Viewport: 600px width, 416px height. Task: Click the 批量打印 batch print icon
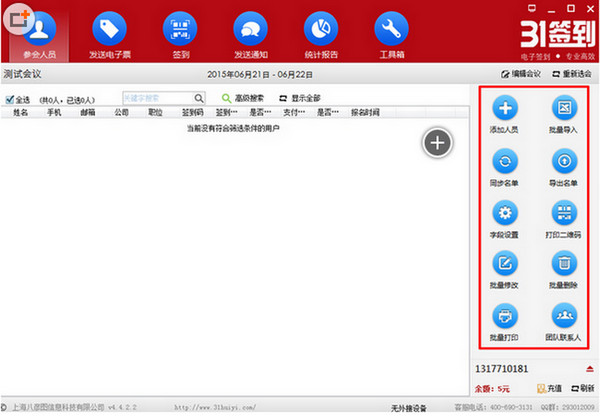[505, 316]
